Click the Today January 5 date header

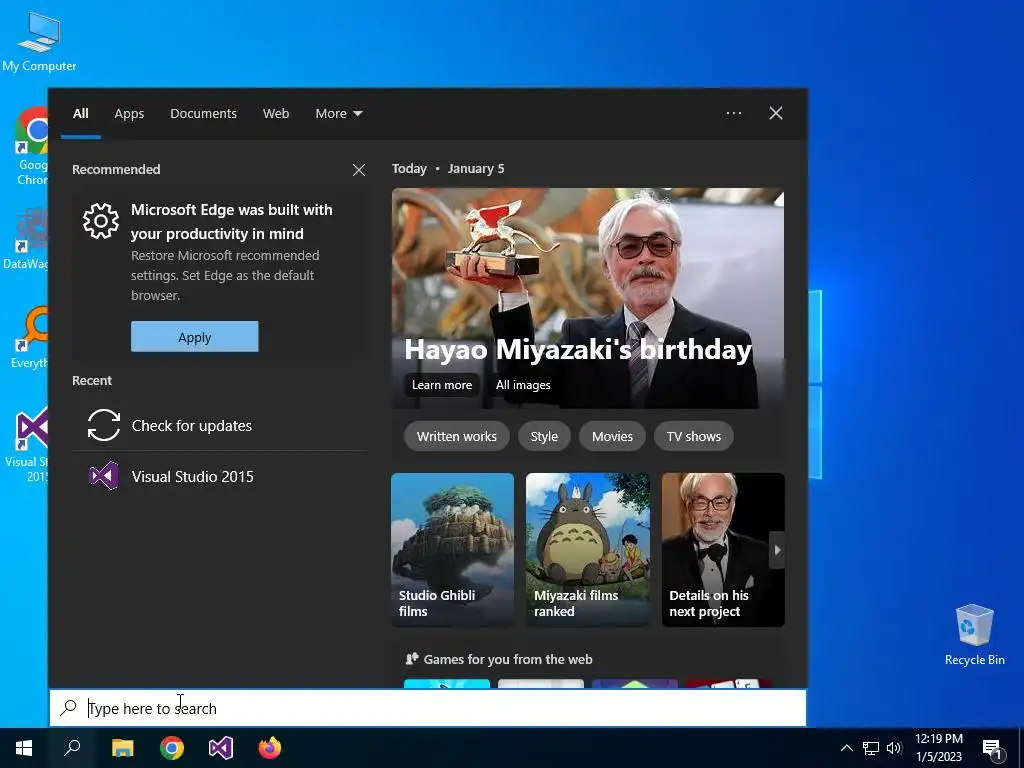tap(448, 168)
